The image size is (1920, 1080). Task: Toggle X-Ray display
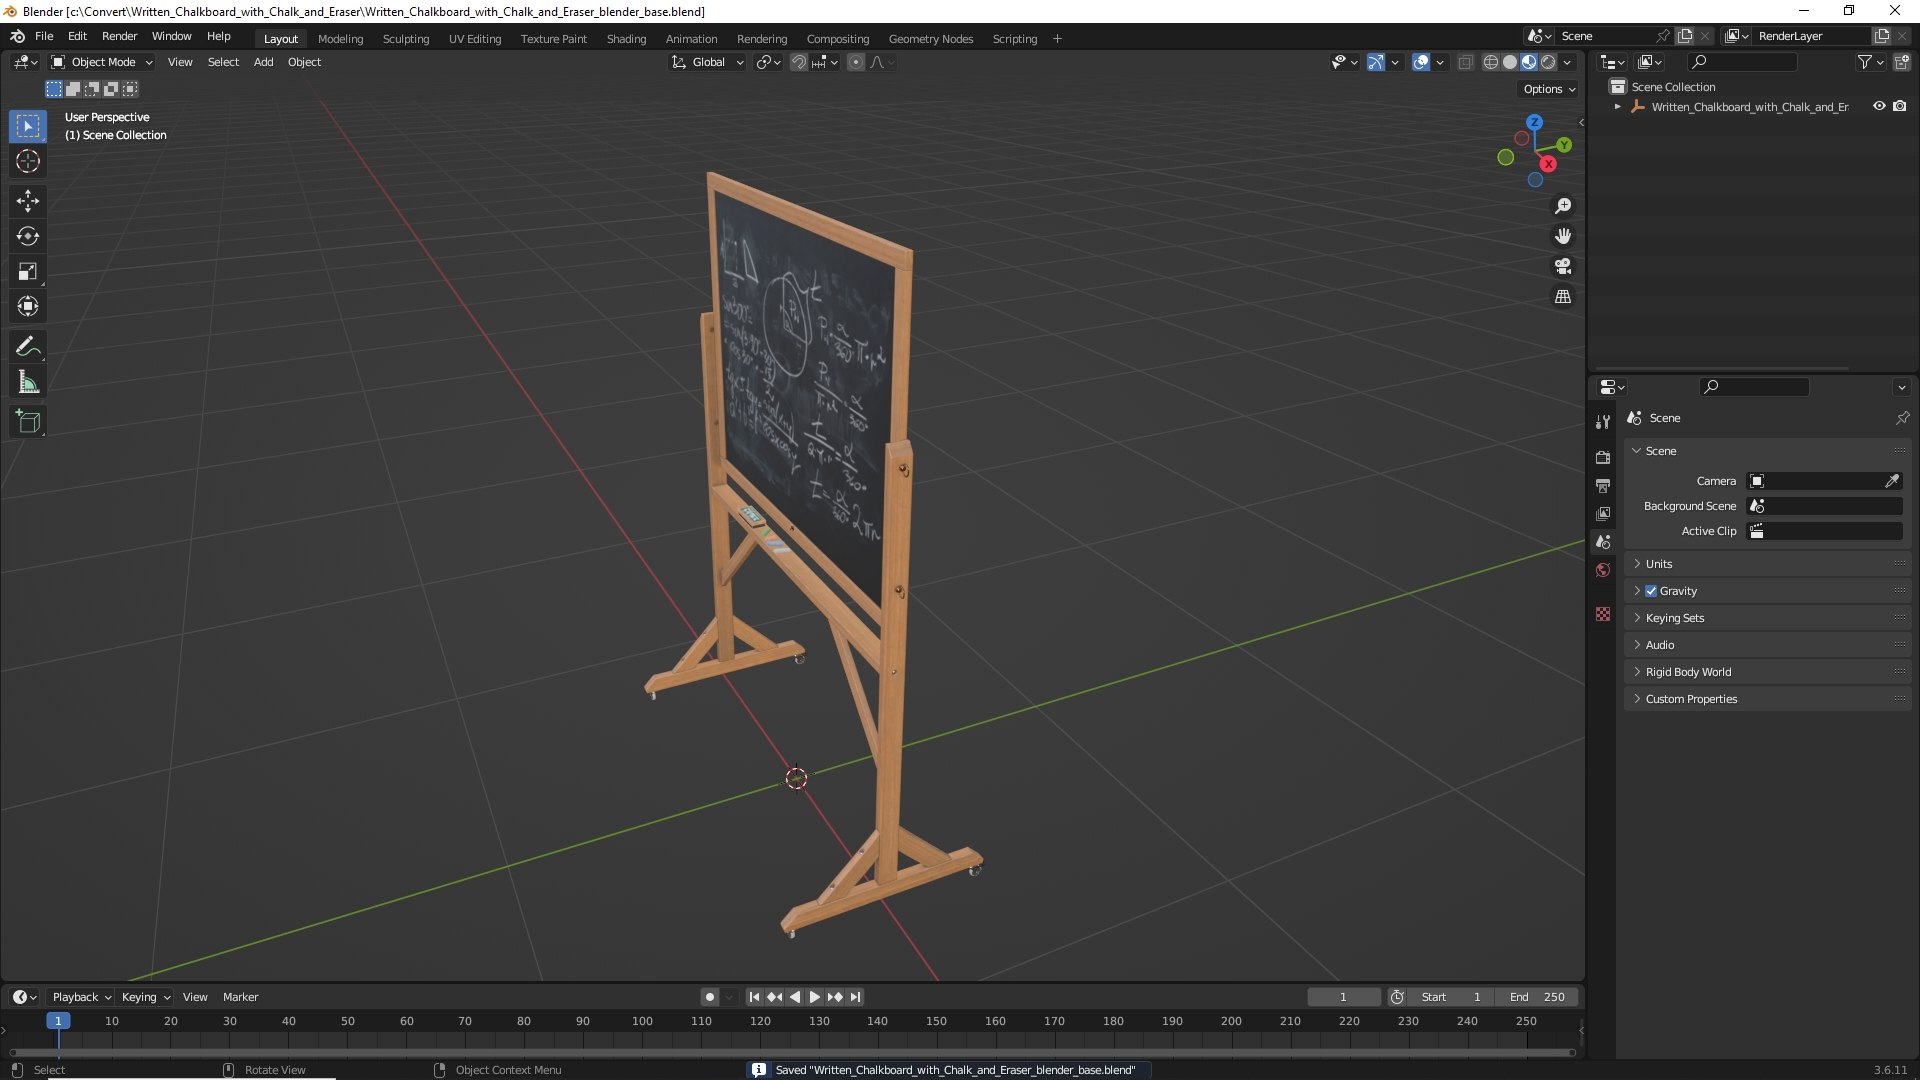[x=1465, y=62]
